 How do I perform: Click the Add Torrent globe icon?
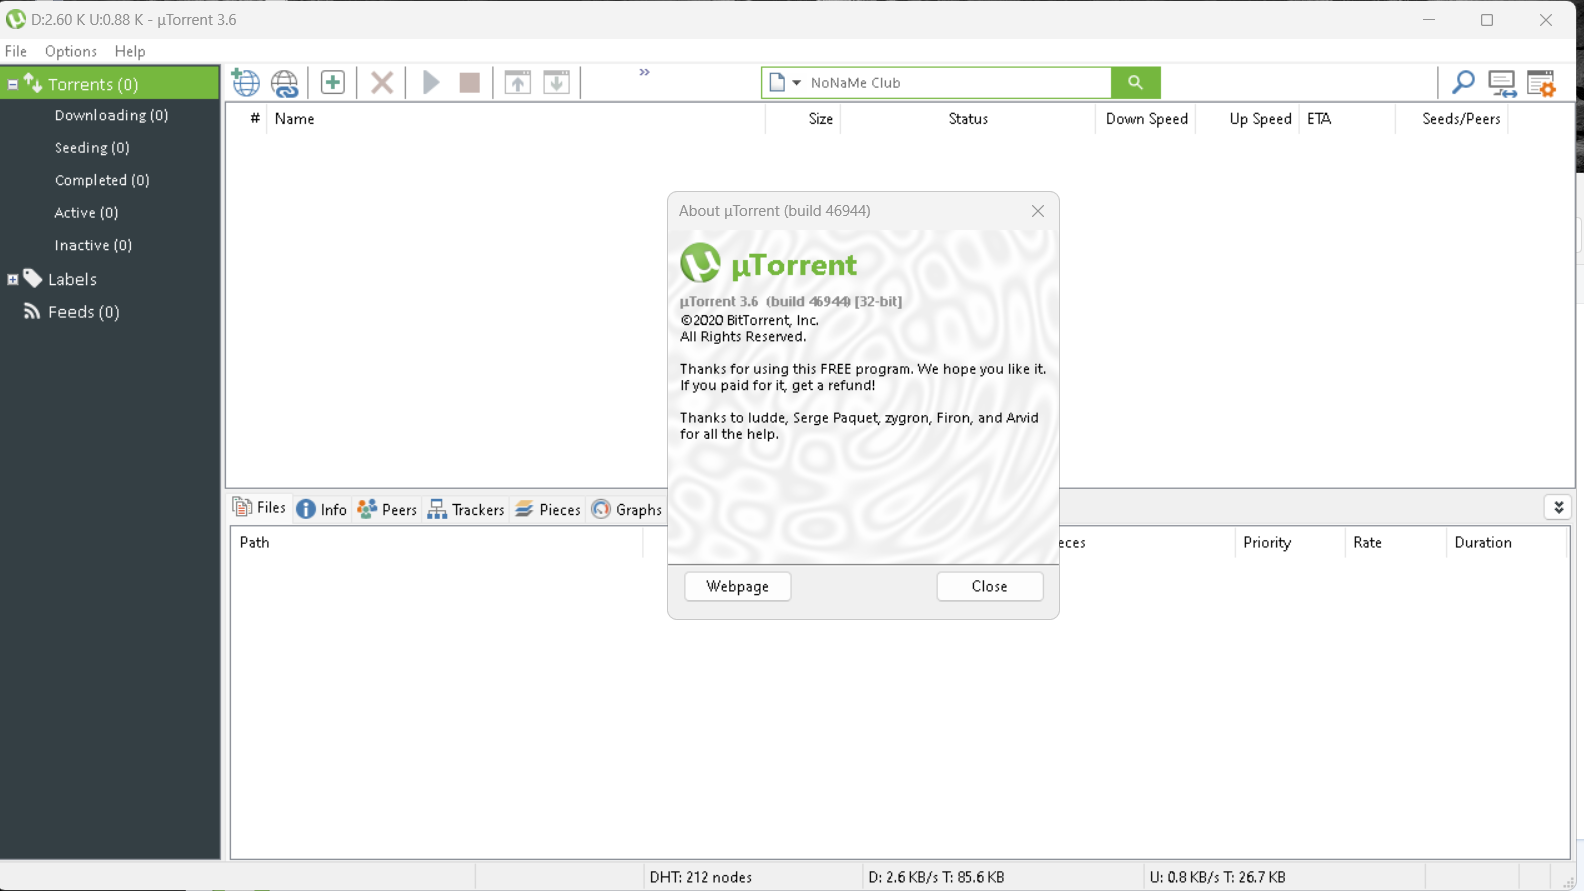click(245, 82)
